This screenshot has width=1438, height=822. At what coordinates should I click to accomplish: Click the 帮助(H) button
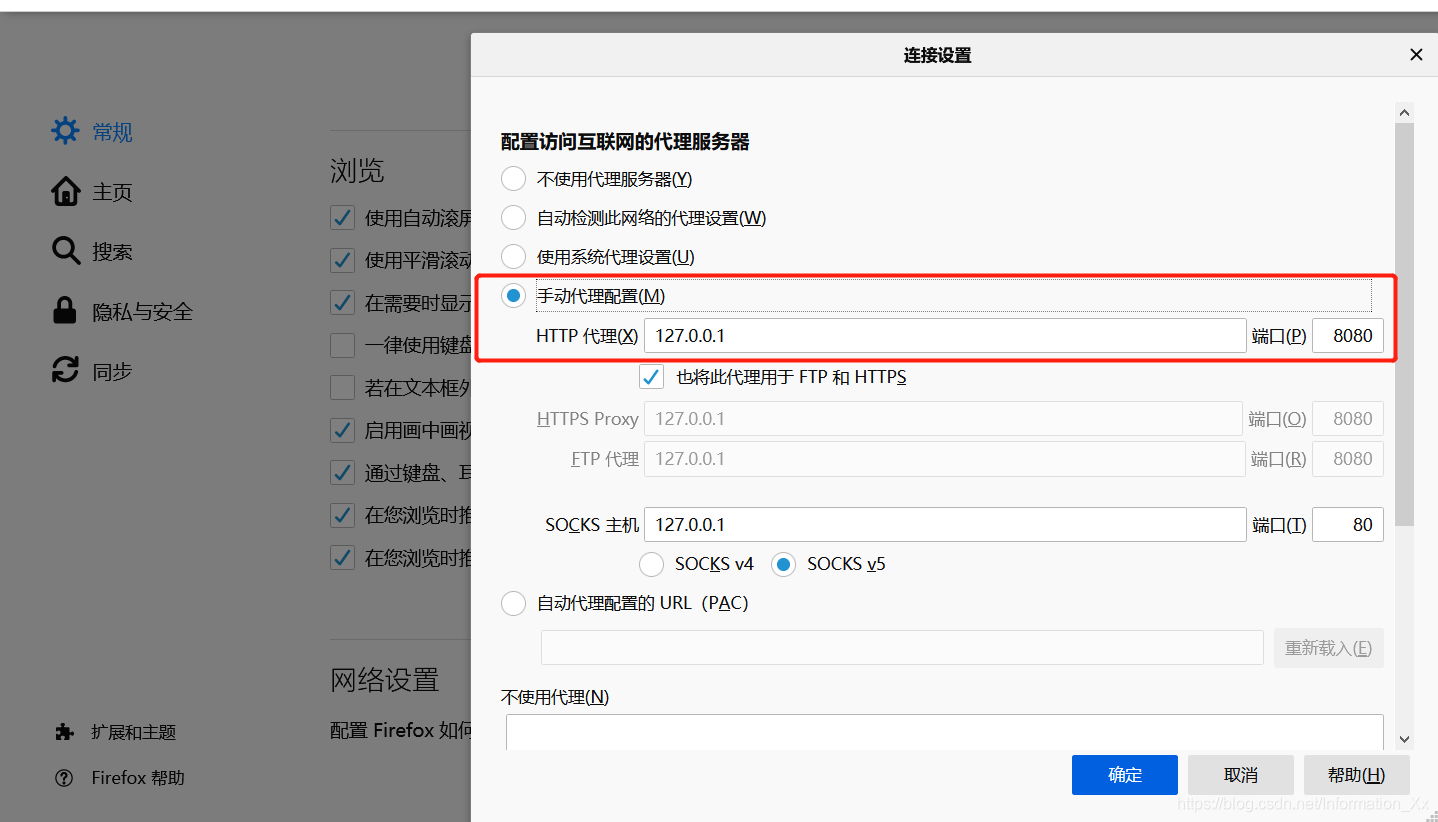[1357, 775]
